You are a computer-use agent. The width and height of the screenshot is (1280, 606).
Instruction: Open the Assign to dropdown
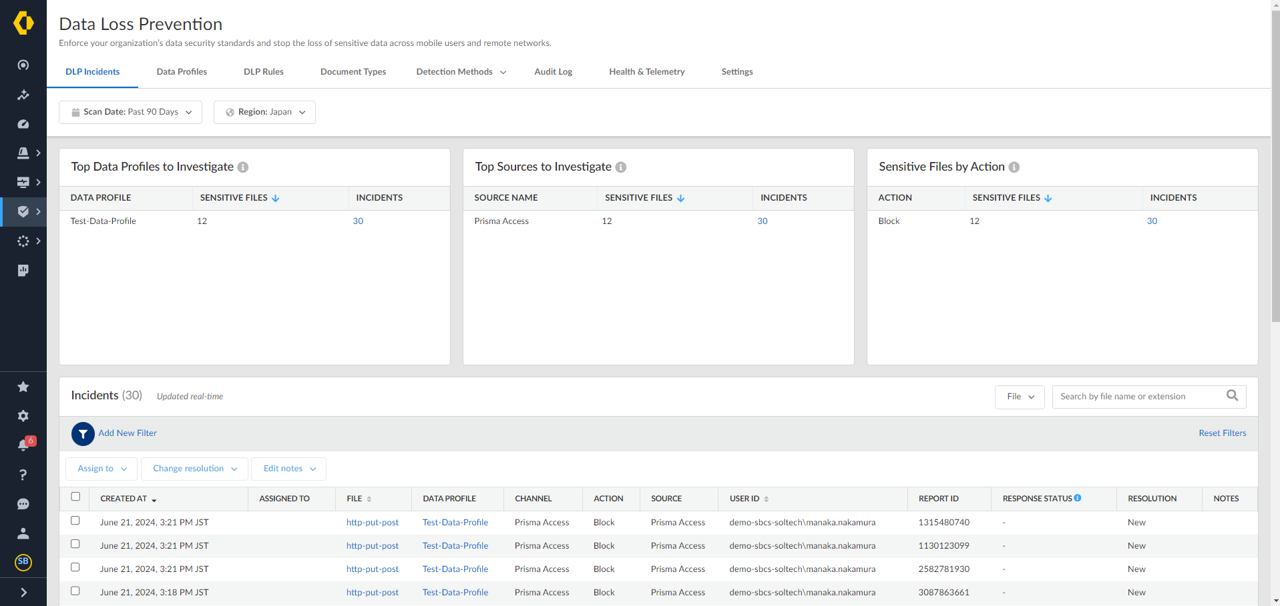101,468
